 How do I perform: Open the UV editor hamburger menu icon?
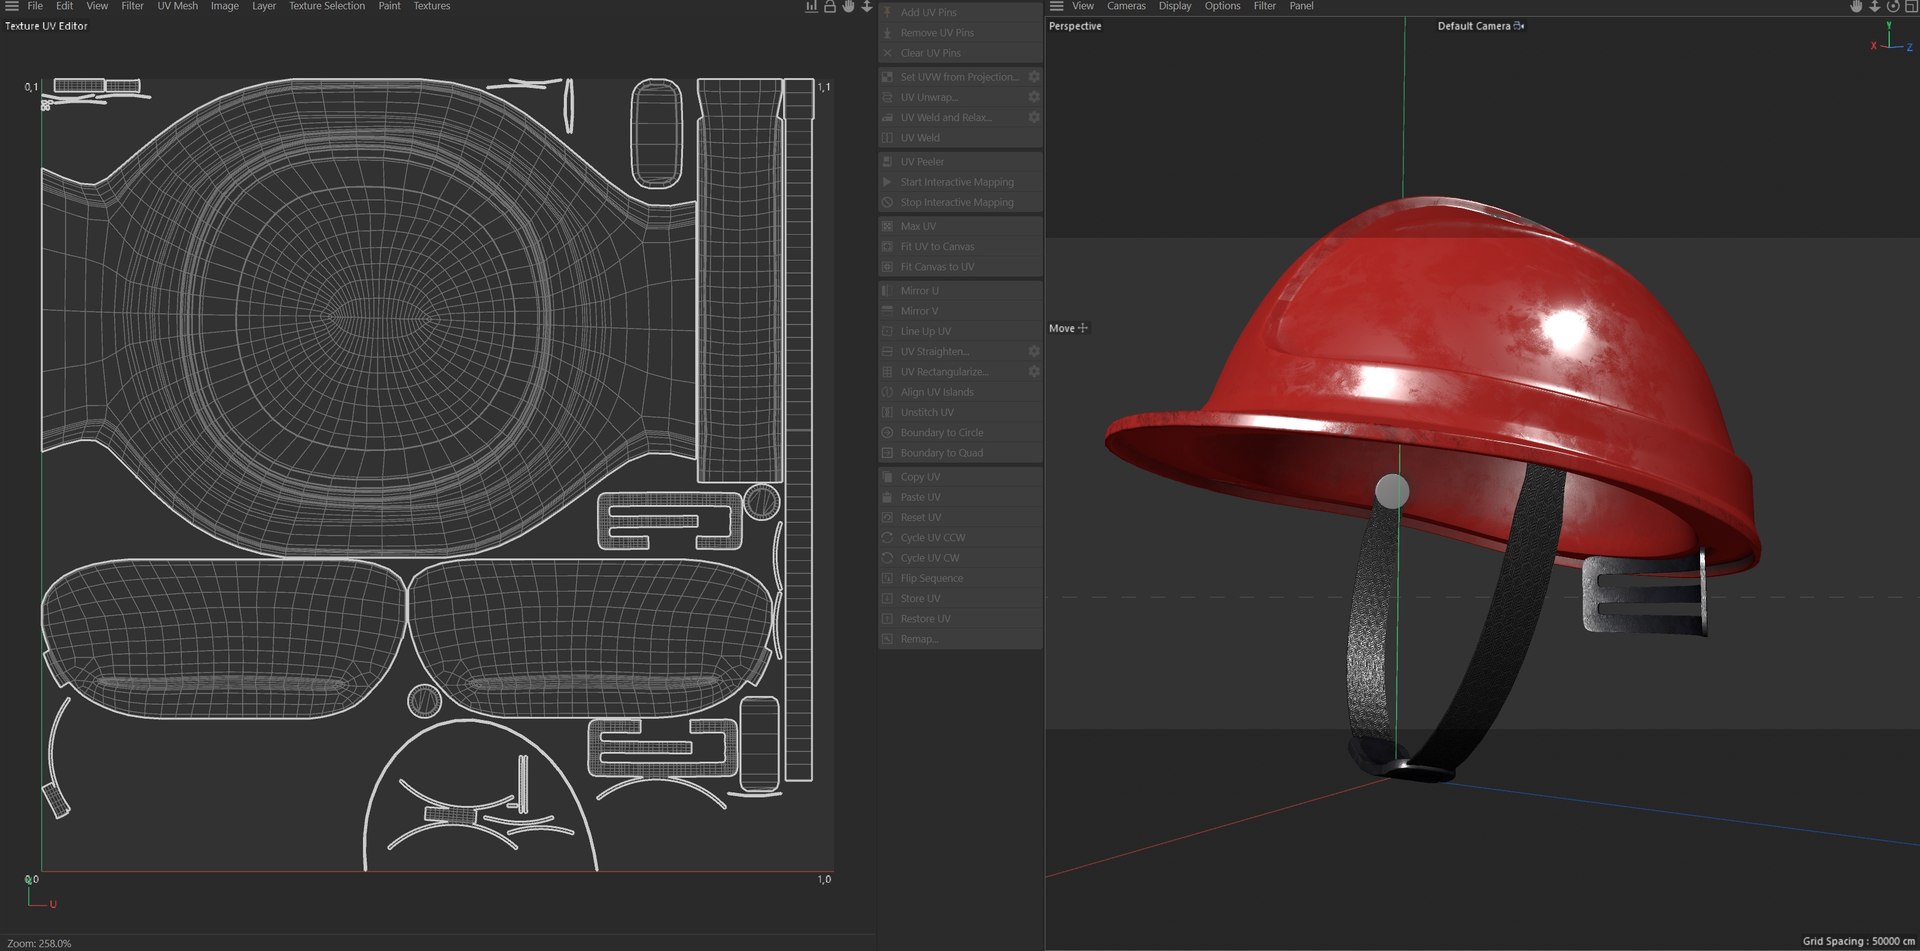(12, 6)
